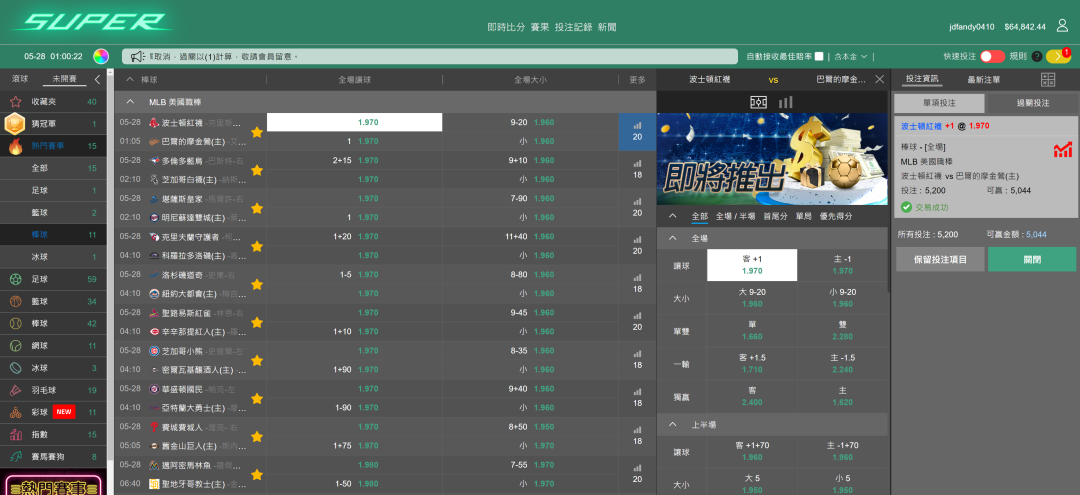
Task: Open 賽果 in the top menu
Action: pyautogui.click(x=540, y=28)
